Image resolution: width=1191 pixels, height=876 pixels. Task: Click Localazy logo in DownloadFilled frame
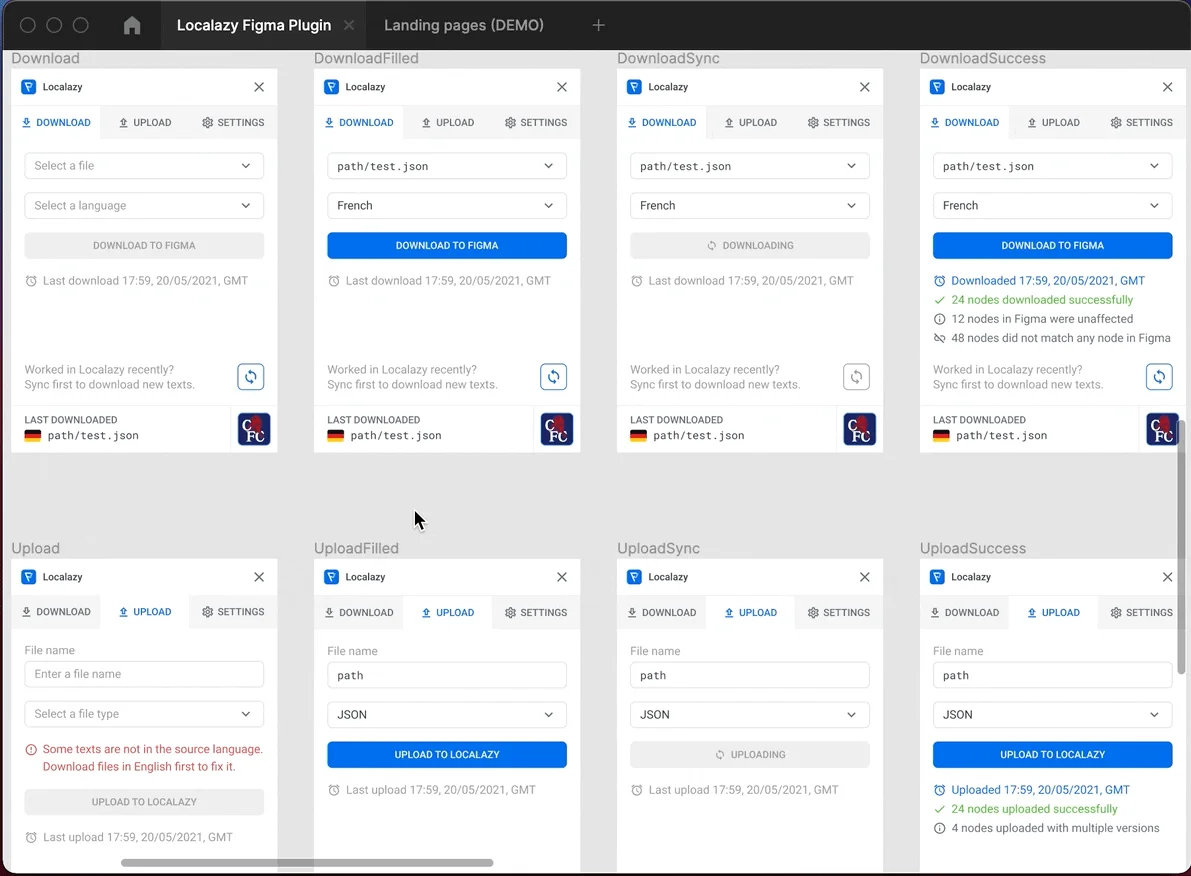[x=331, y=87]
